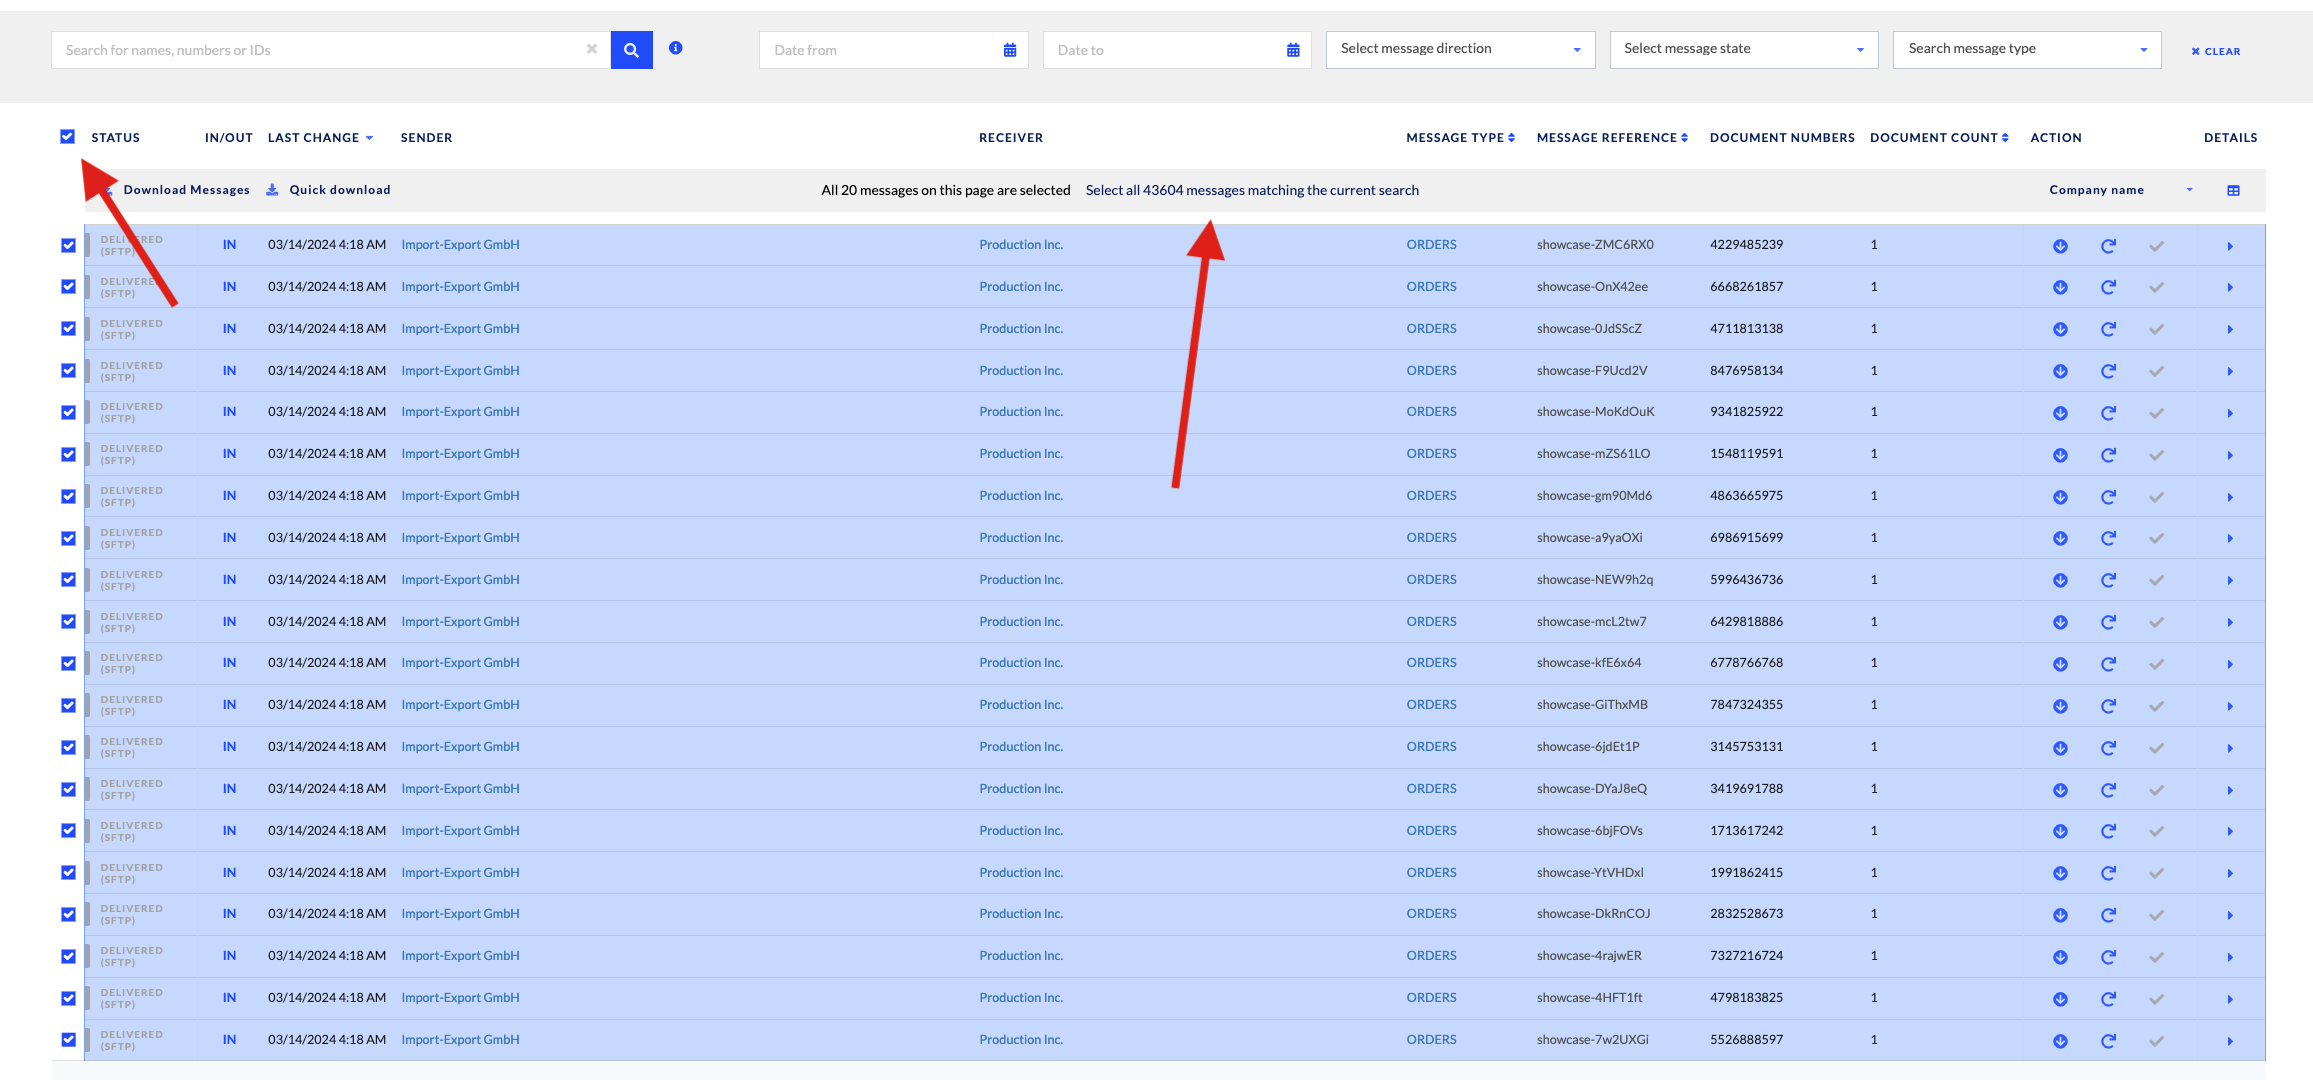Click the Download Messages button
This screenshot has height=1080, width=2313.
tap(186, 190)
